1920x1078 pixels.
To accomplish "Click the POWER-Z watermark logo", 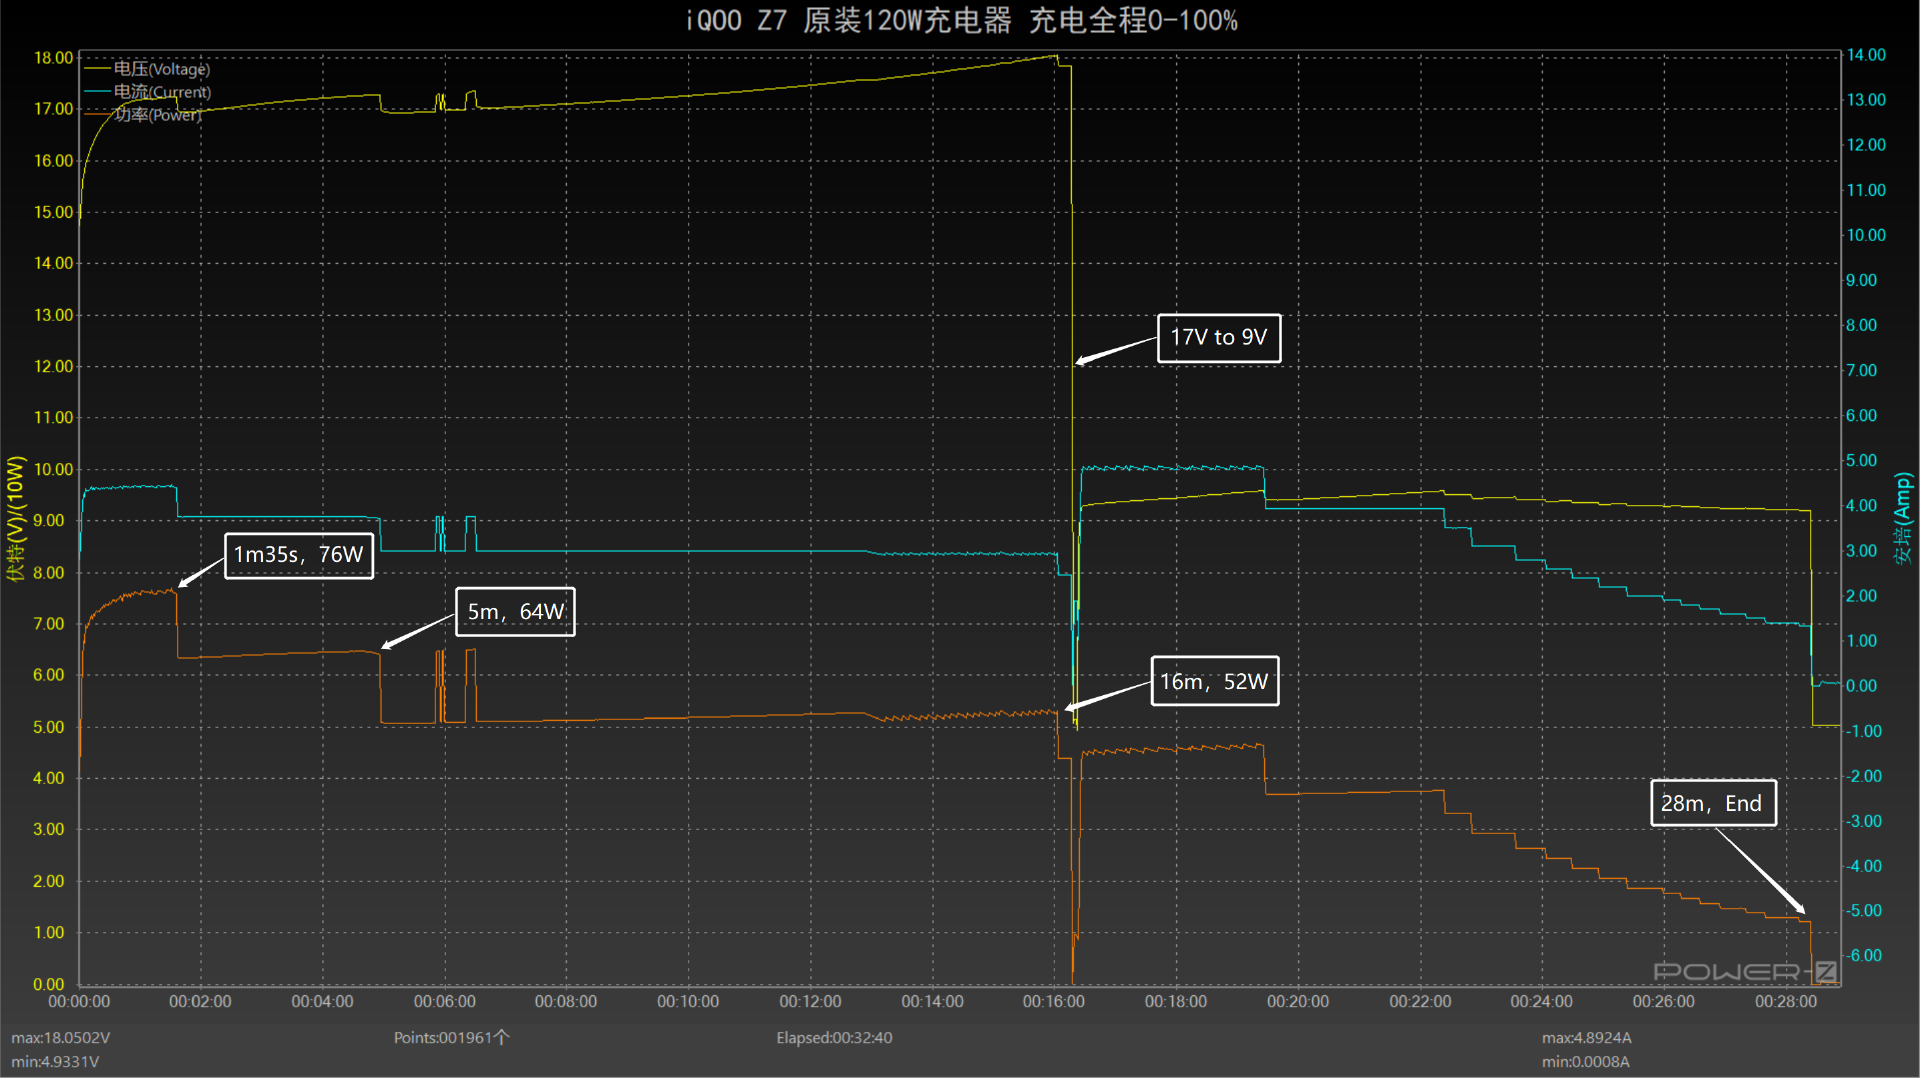I will pos(1744,971).
